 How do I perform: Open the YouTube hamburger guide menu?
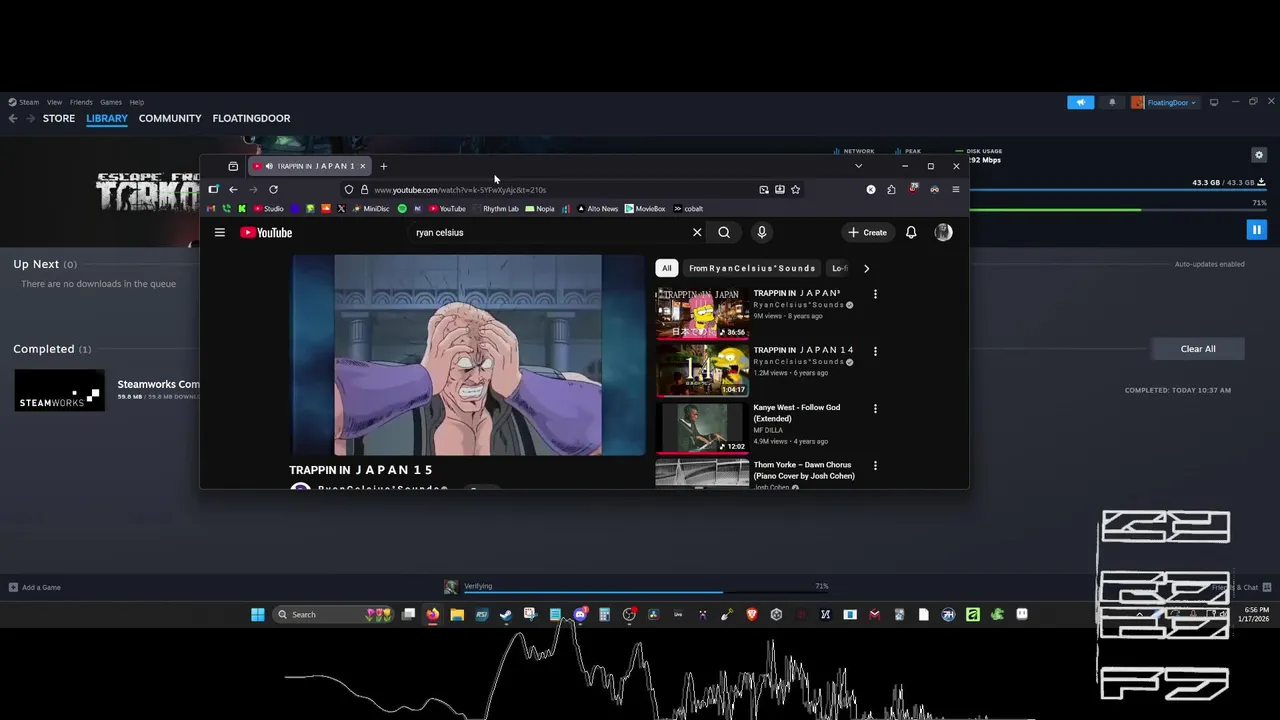[x=220, y=232]
